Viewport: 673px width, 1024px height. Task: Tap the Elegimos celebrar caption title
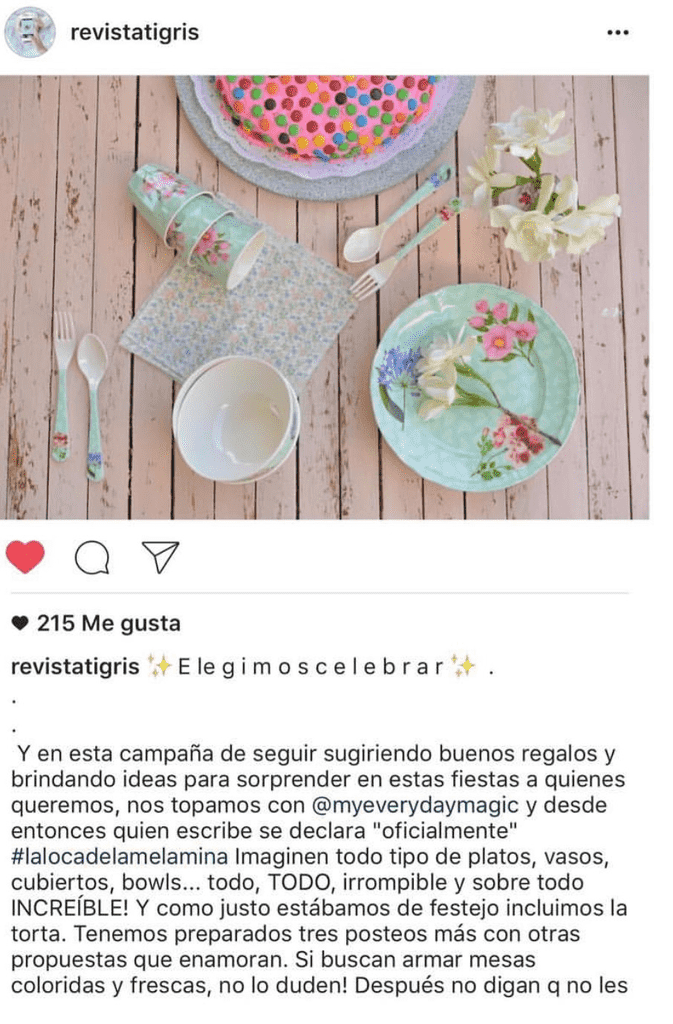(311, 667)
